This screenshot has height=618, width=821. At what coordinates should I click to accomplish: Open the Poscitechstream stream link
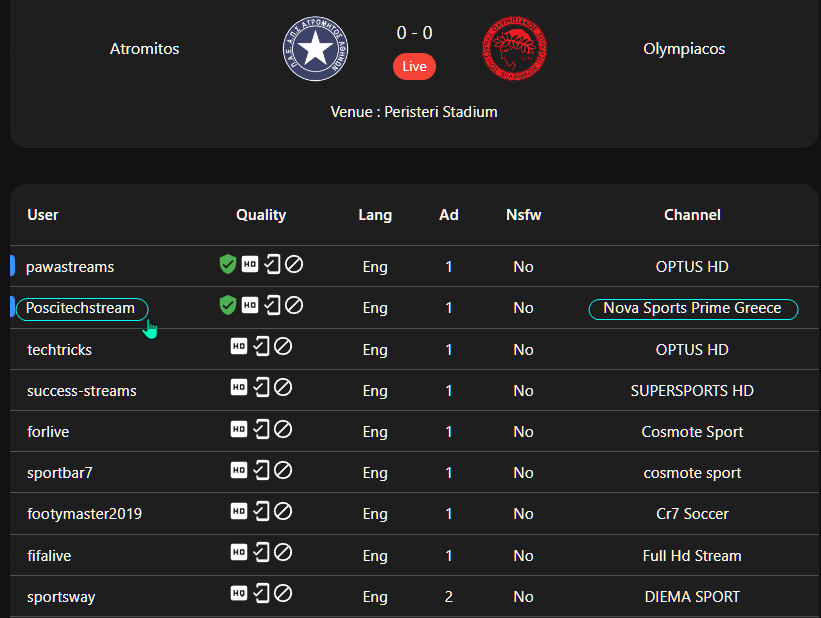pos(80,308)
